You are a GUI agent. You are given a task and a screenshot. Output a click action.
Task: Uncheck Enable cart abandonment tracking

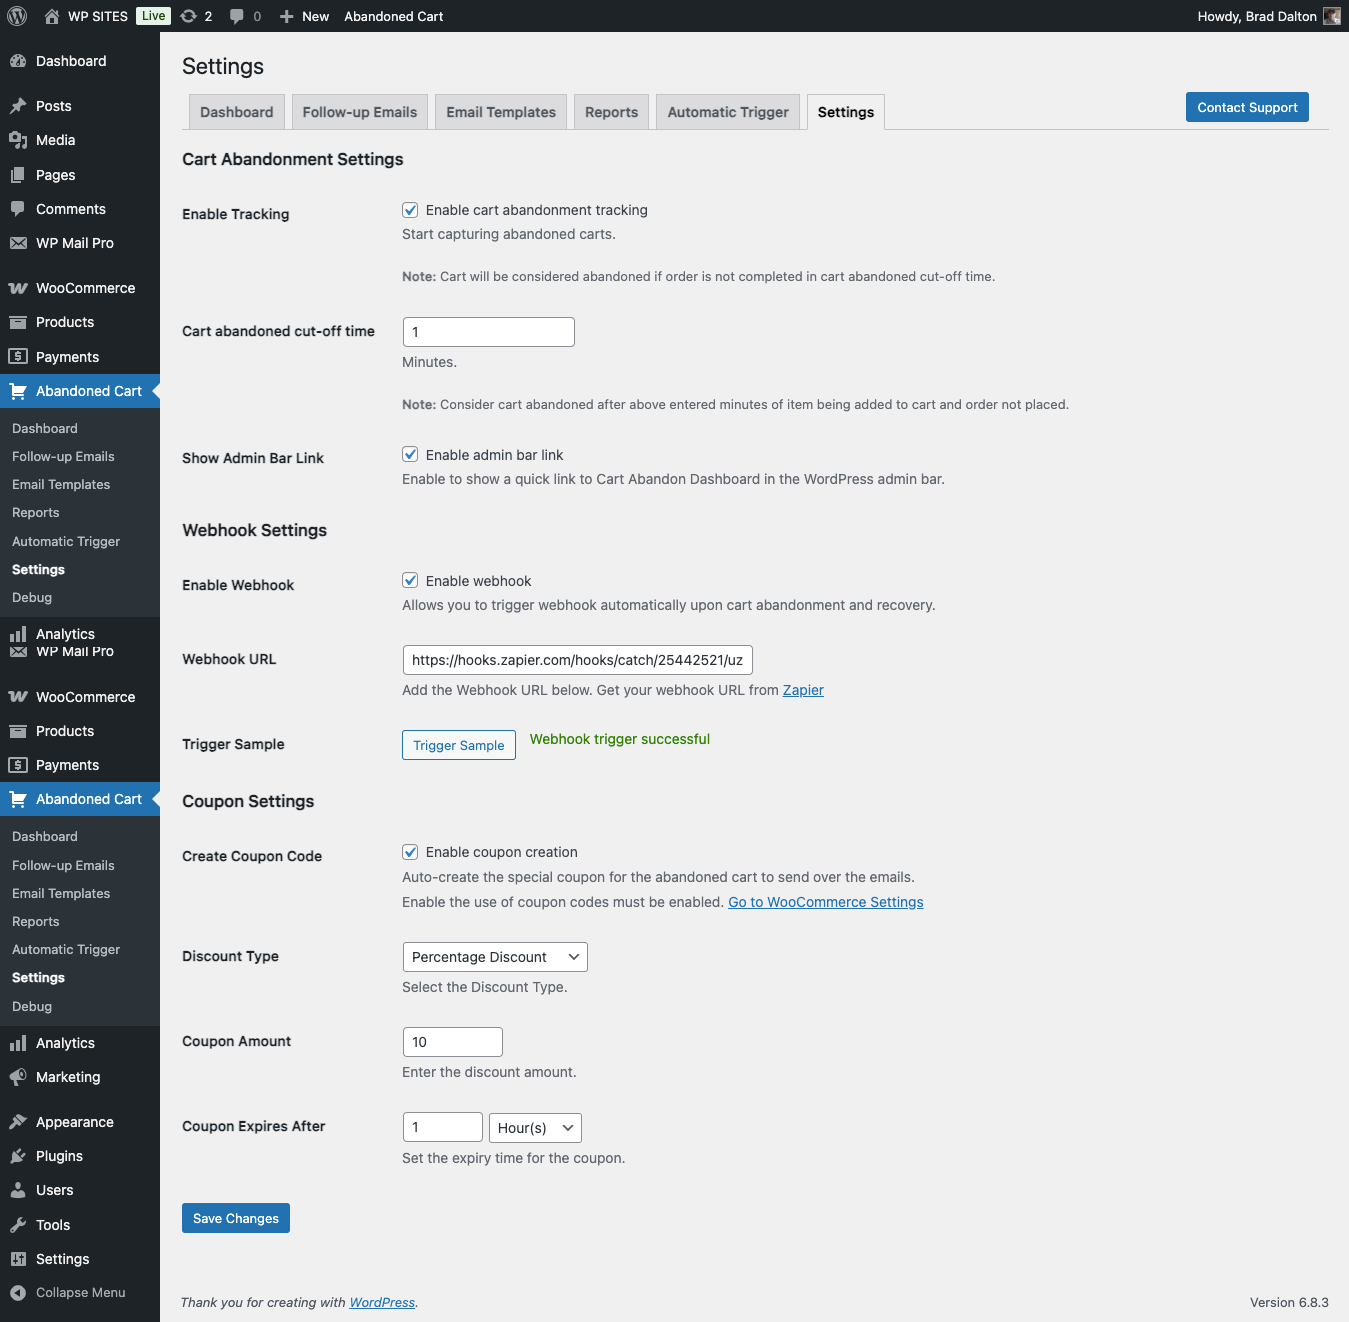[410, 210]
